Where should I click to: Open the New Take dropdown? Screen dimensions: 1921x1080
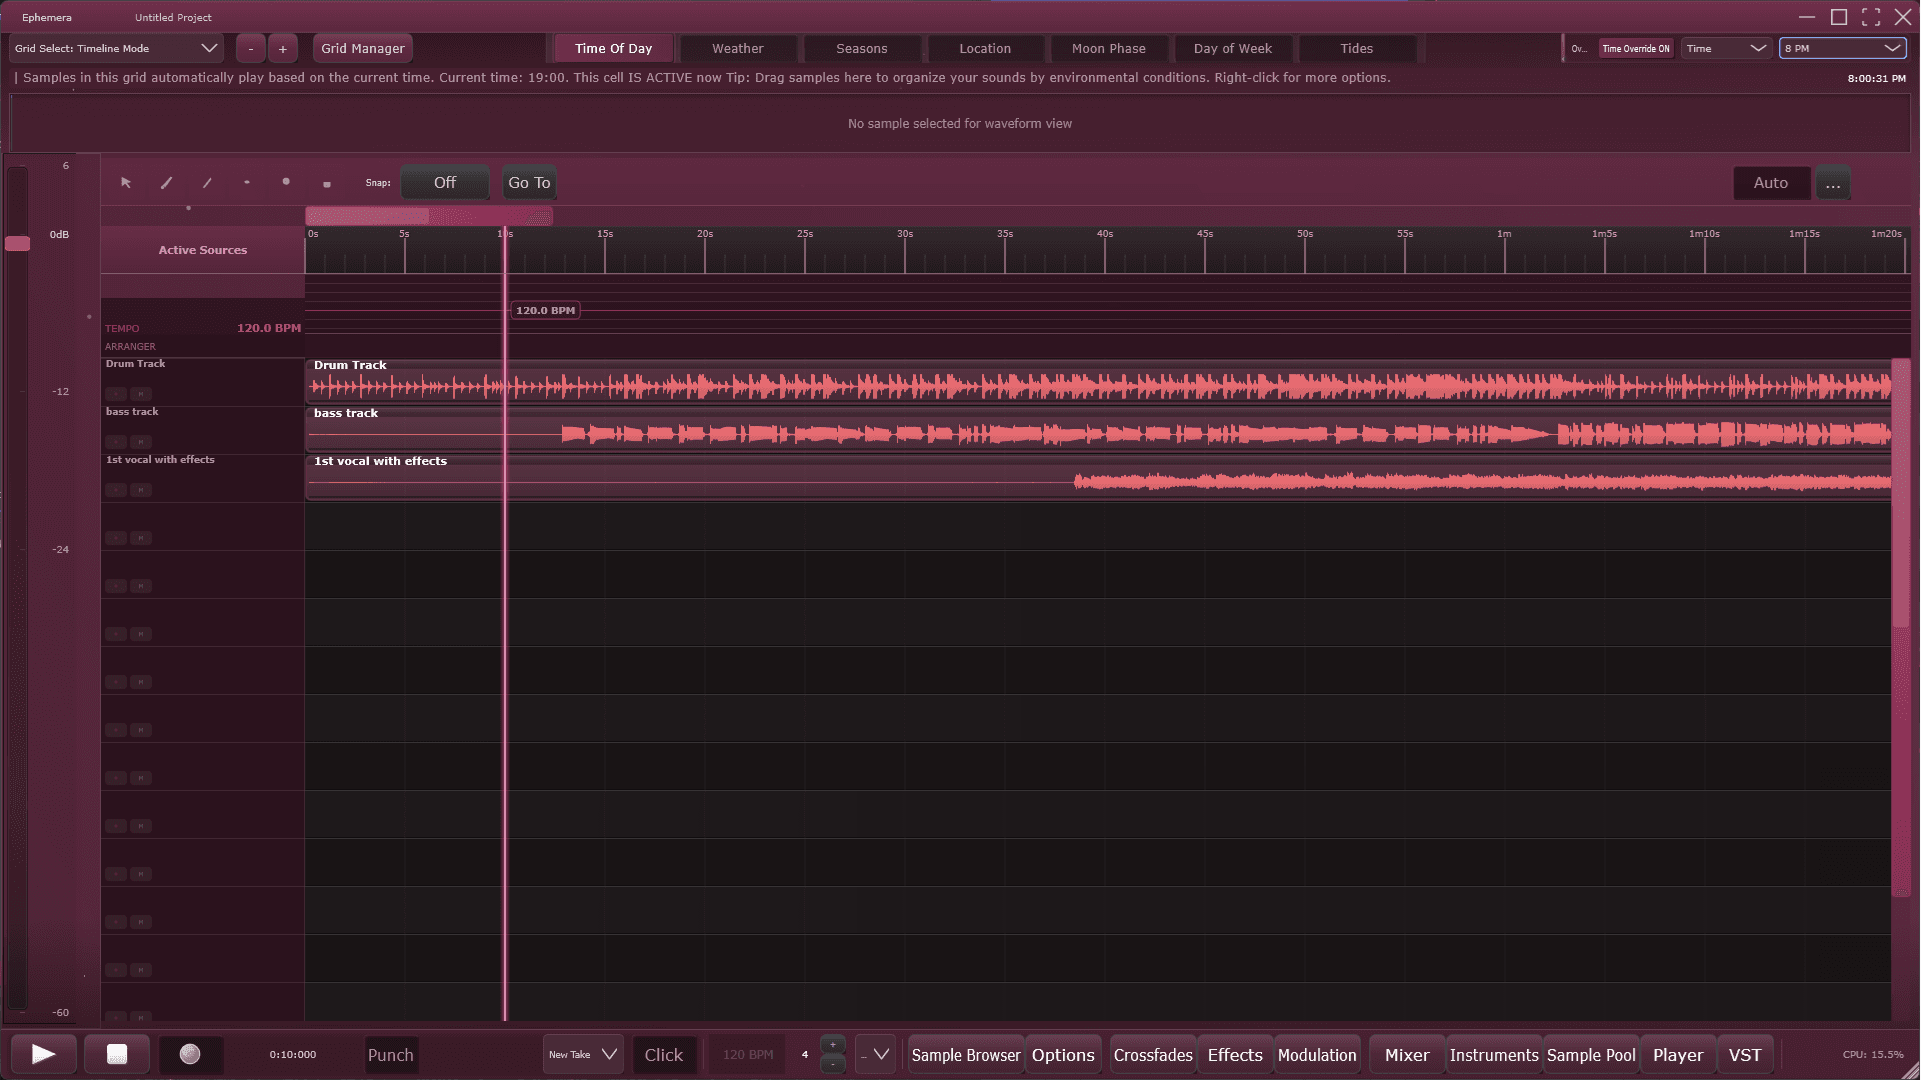pos(583,1055)
